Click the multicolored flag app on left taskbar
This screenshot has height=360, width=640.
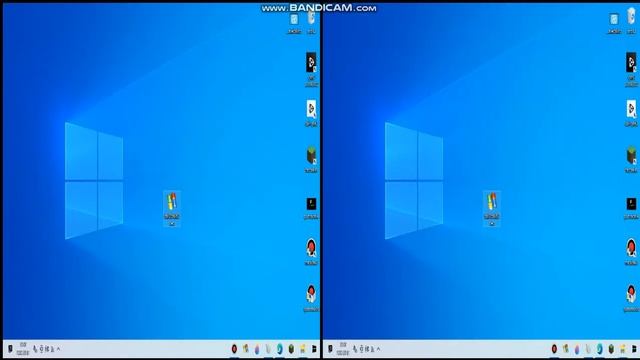(245, 349)
